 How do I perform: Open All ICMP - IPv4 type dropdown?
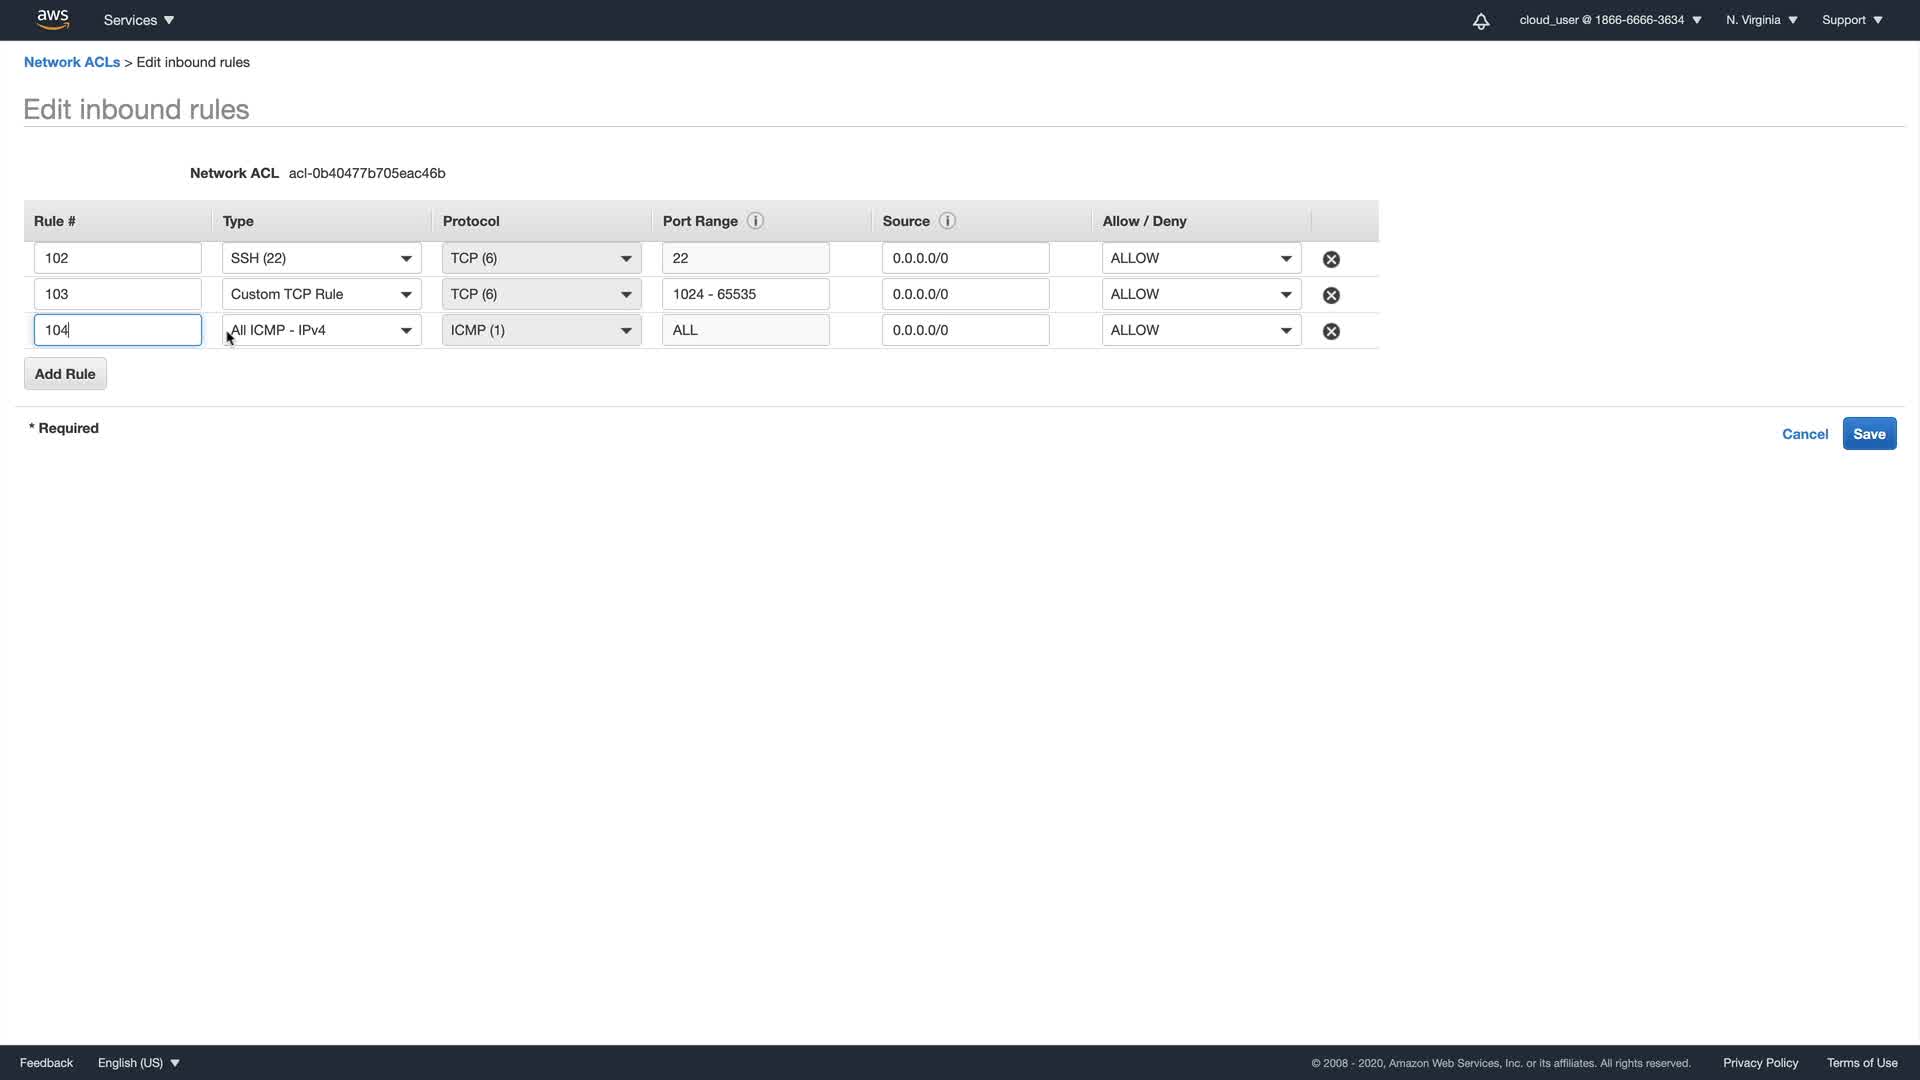(x=321, y=330)
